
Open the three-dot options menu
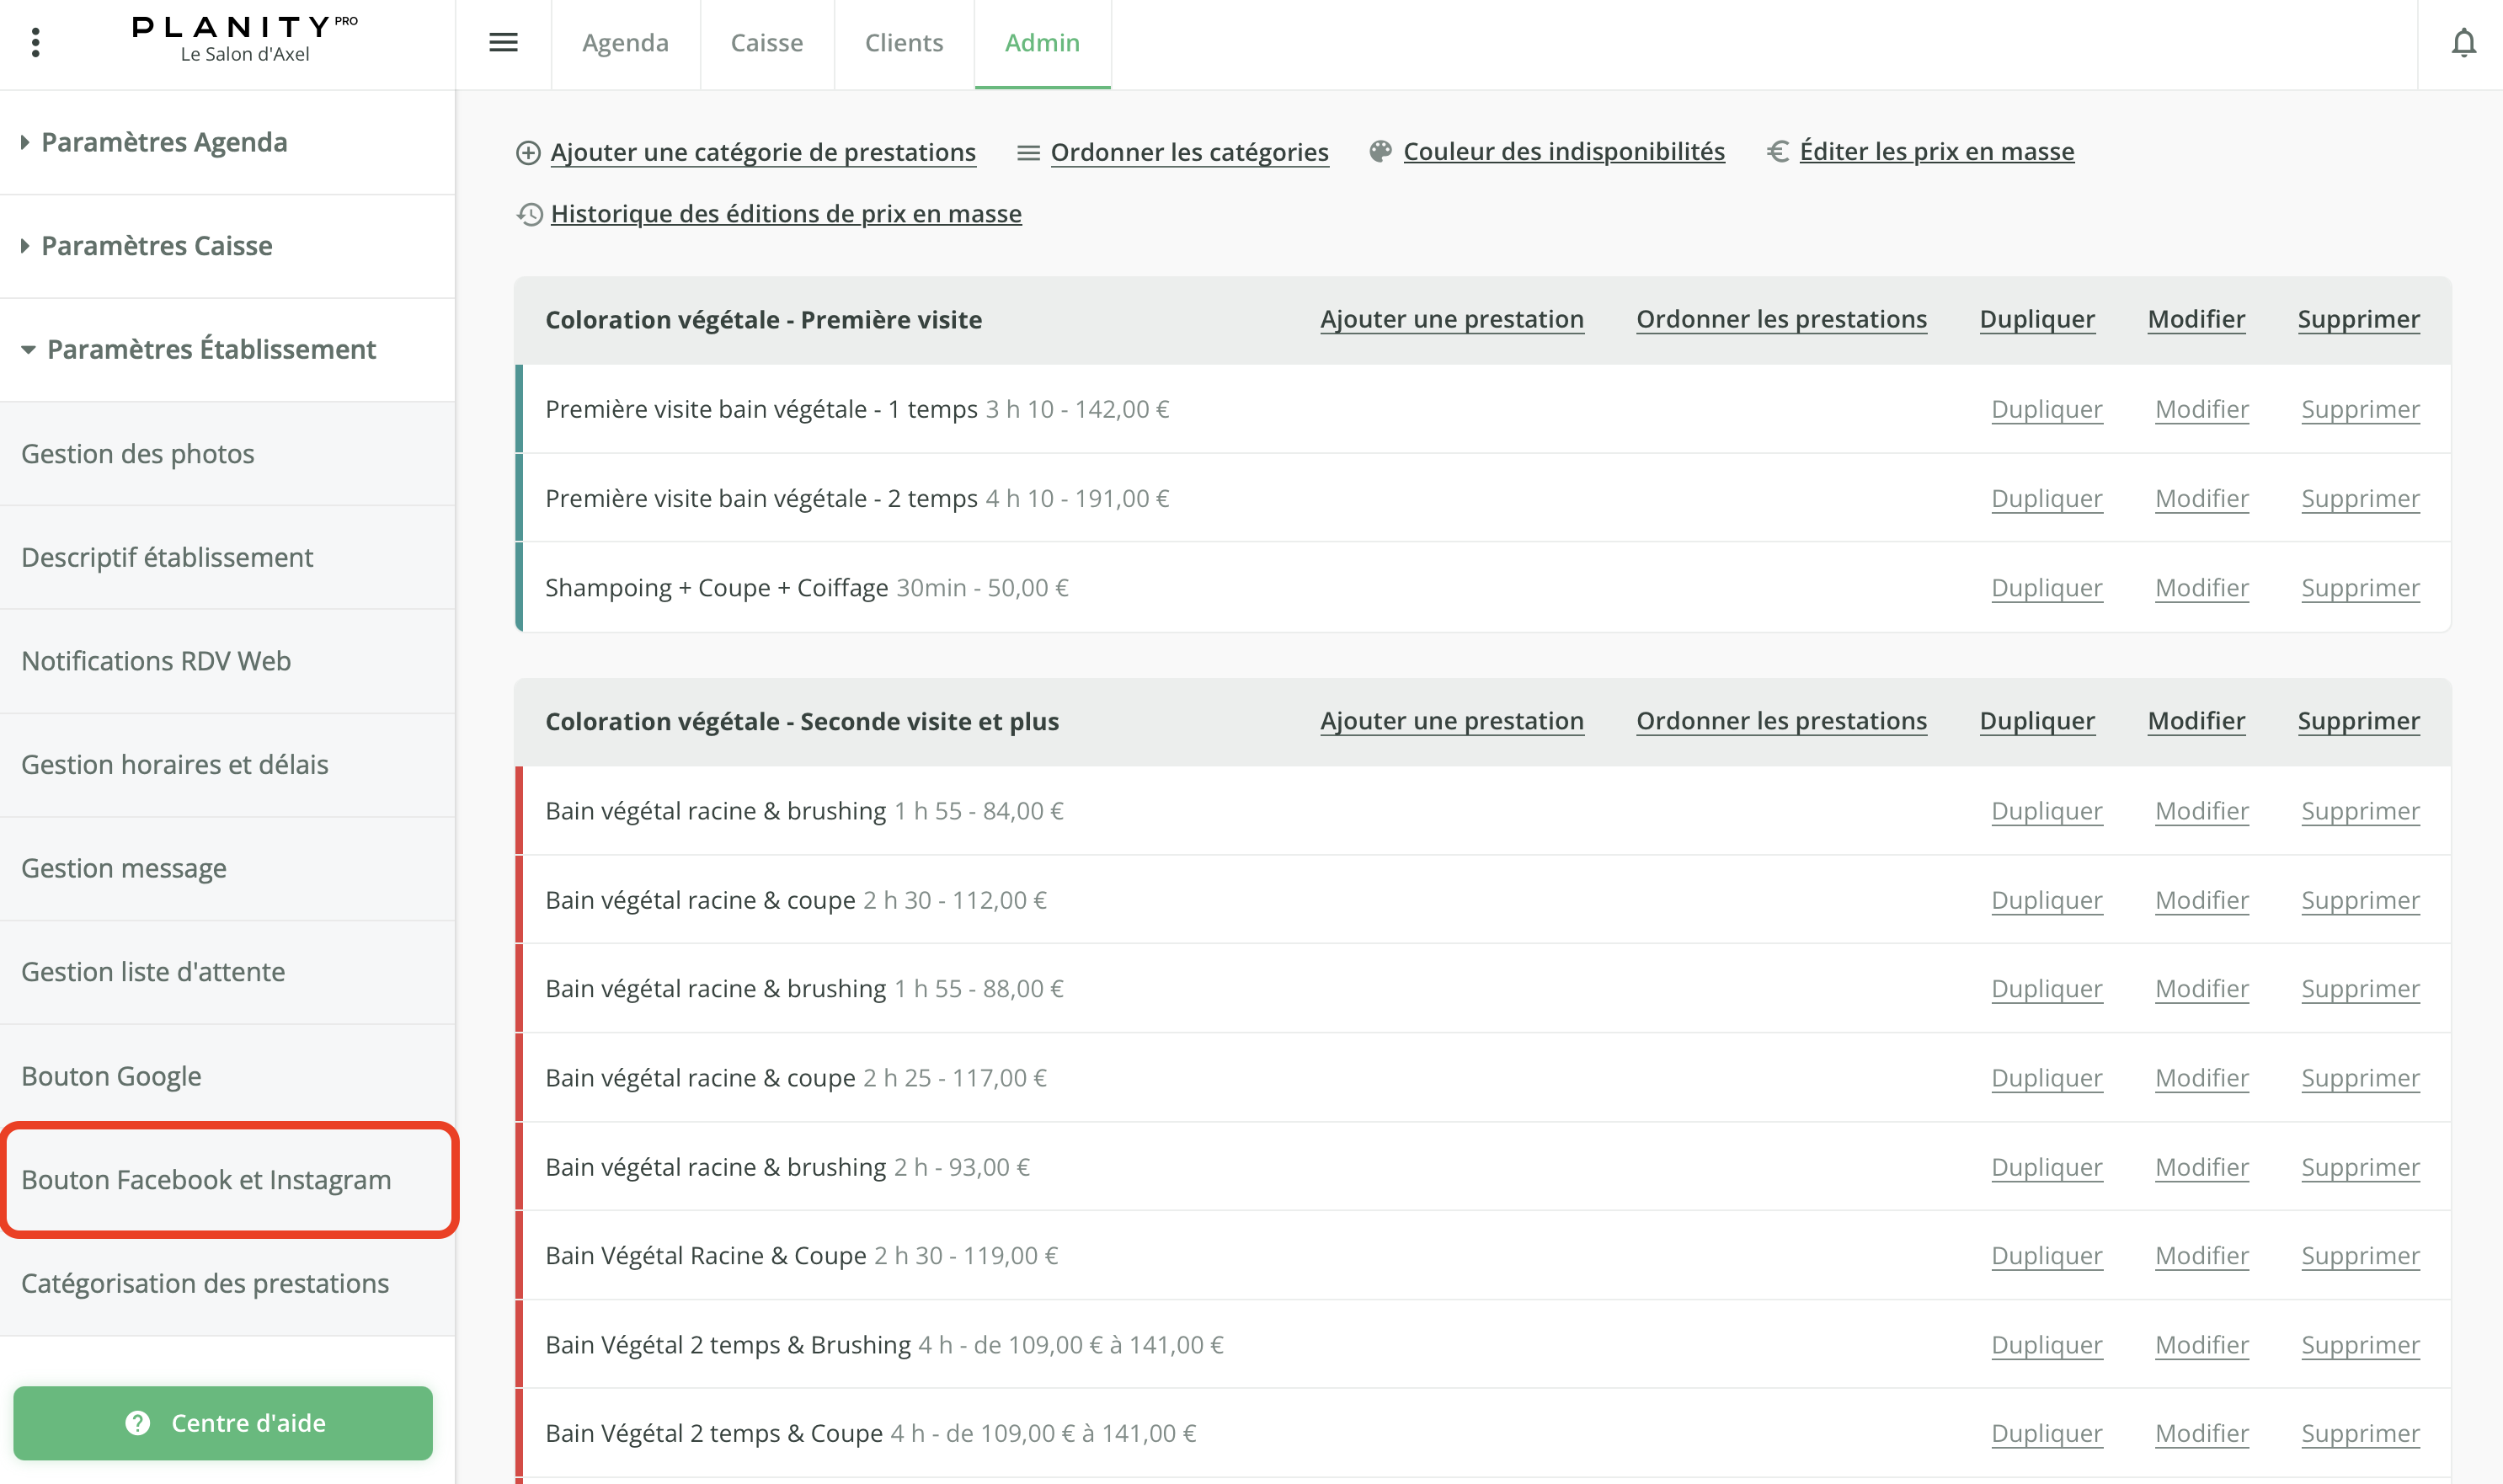36,43
